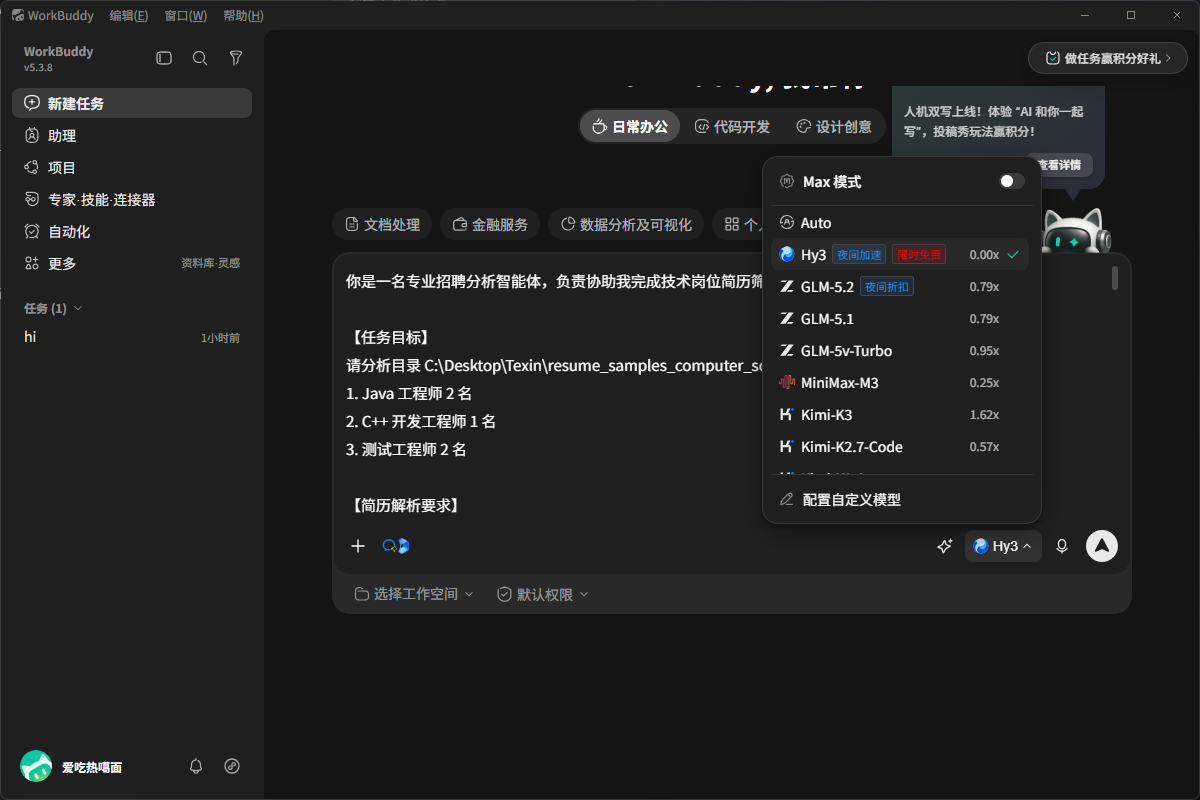
Task: Click the 查看详情 button in banner
Action: [x=1060, y=165]
